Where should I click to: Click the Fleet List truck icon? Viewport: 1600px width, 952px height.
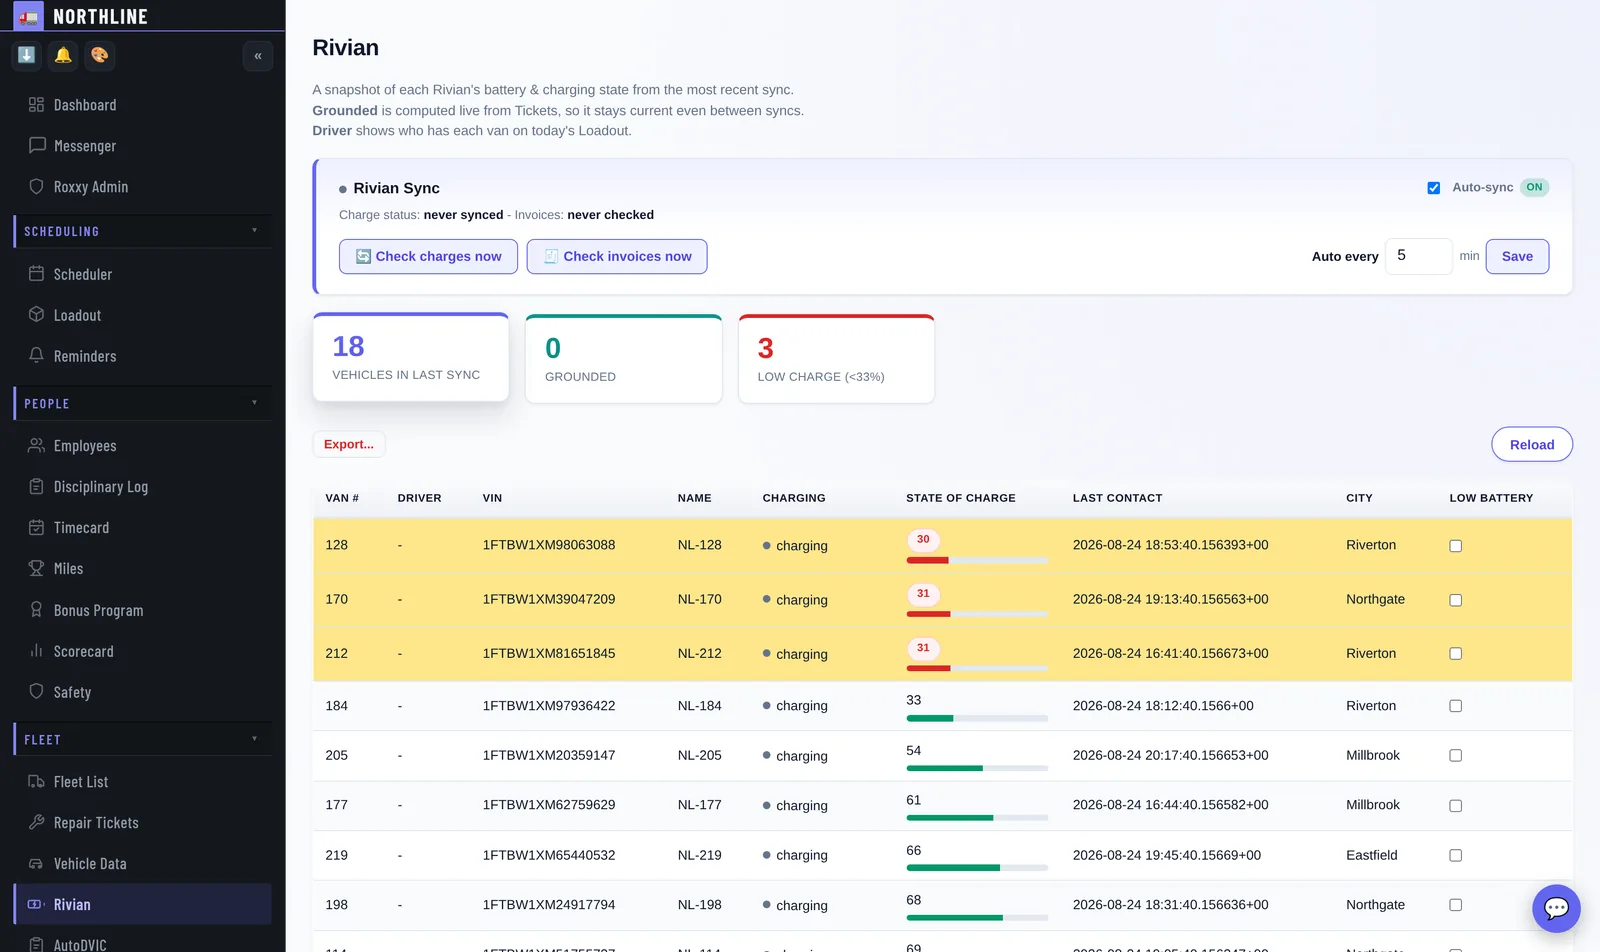point(37,782)
